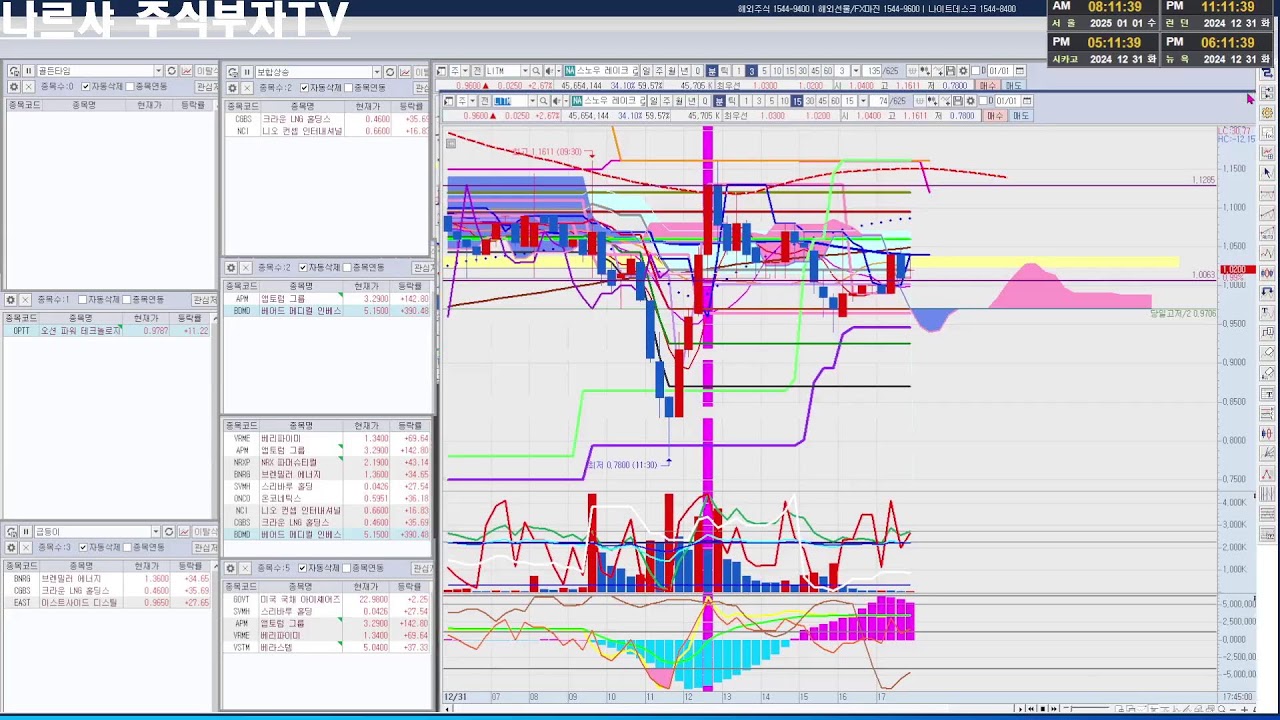The width and height of the screenshot is (1280, 720).
Task: Check 종목연동 in 복합상승 panel
Action: pyautogui.click(x=348, y=88)
